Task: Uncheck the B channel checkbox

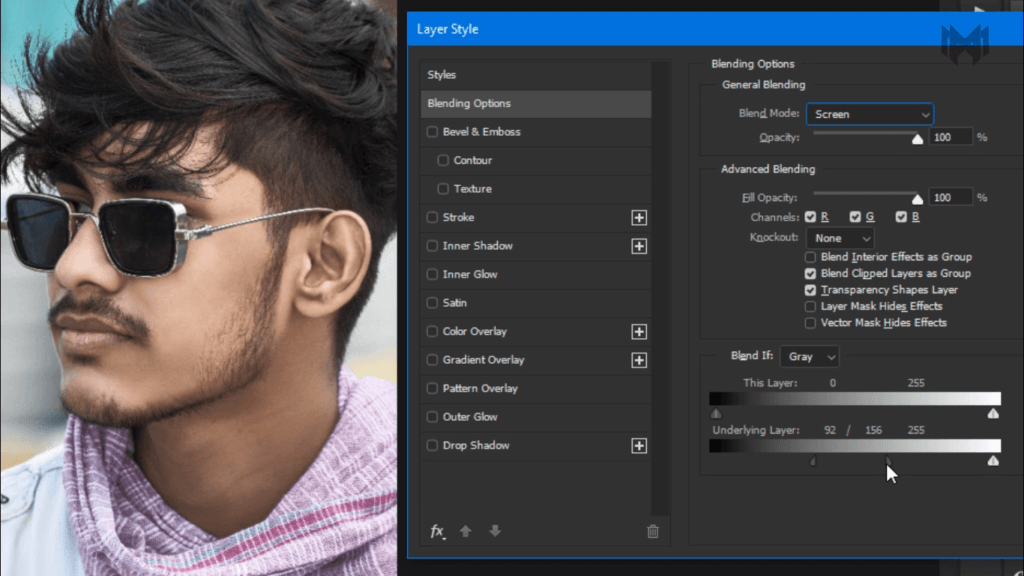Action: 901,217
